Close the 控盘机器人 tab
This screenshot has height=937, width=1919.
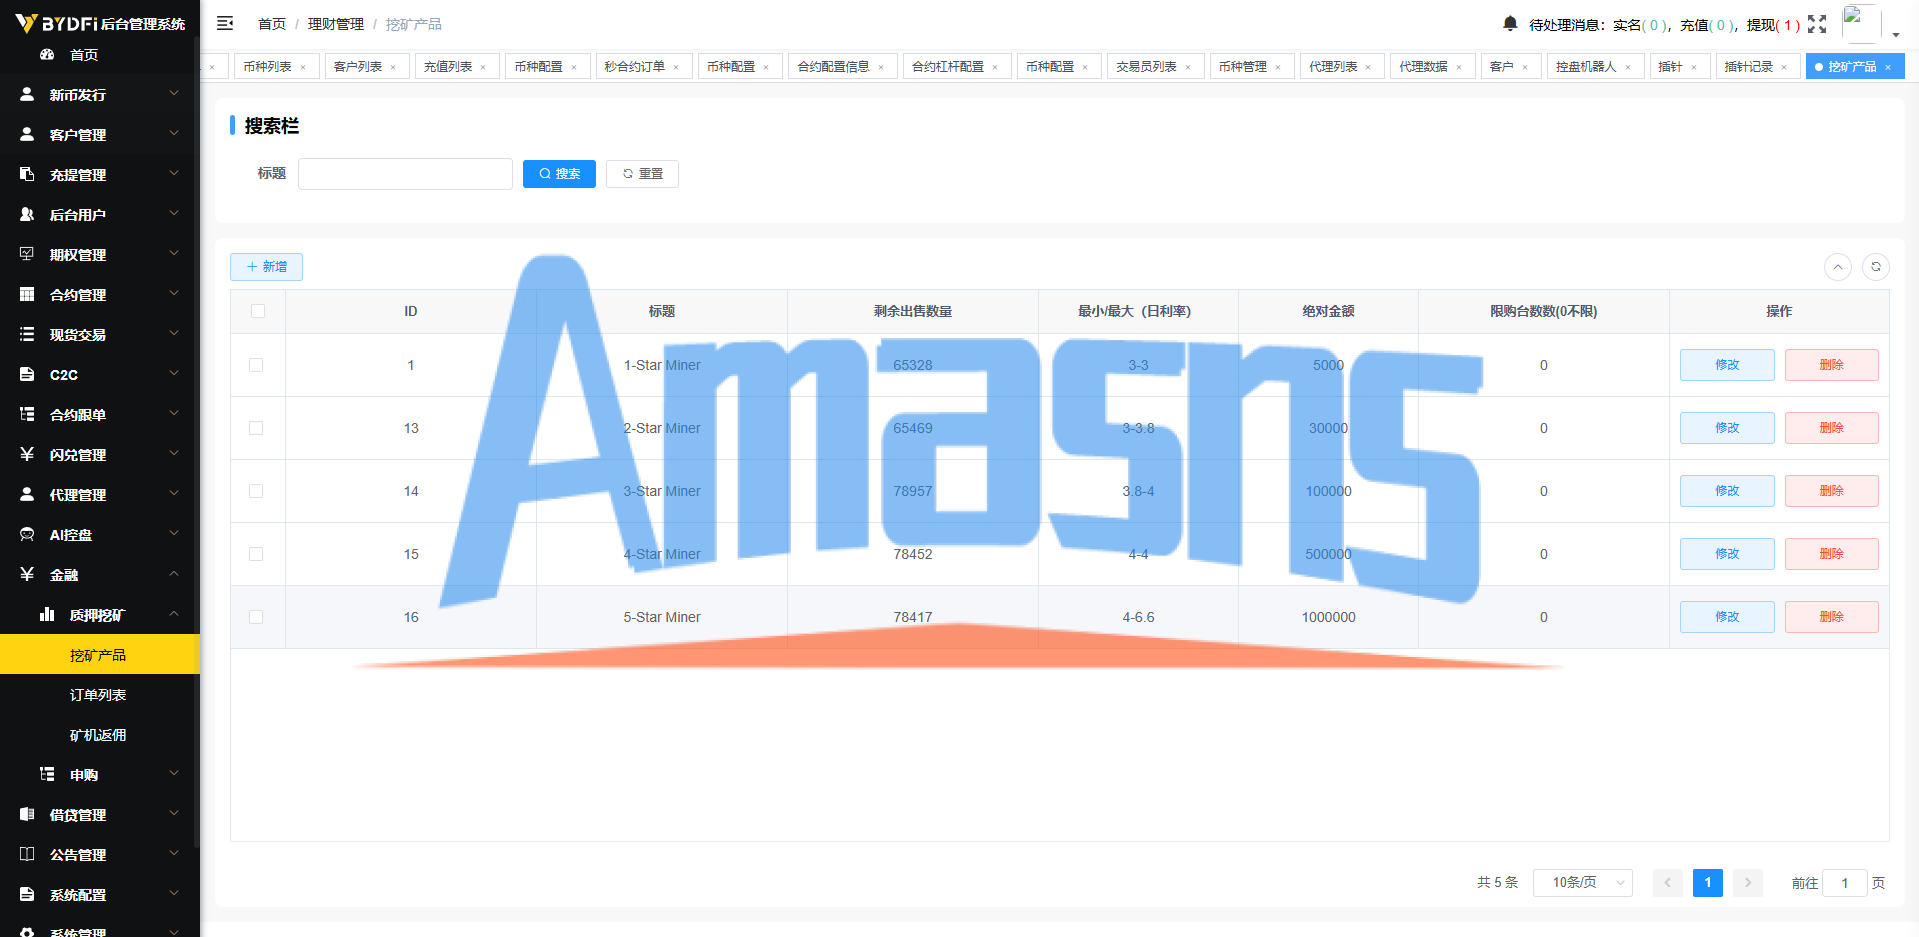point(1628,67)
